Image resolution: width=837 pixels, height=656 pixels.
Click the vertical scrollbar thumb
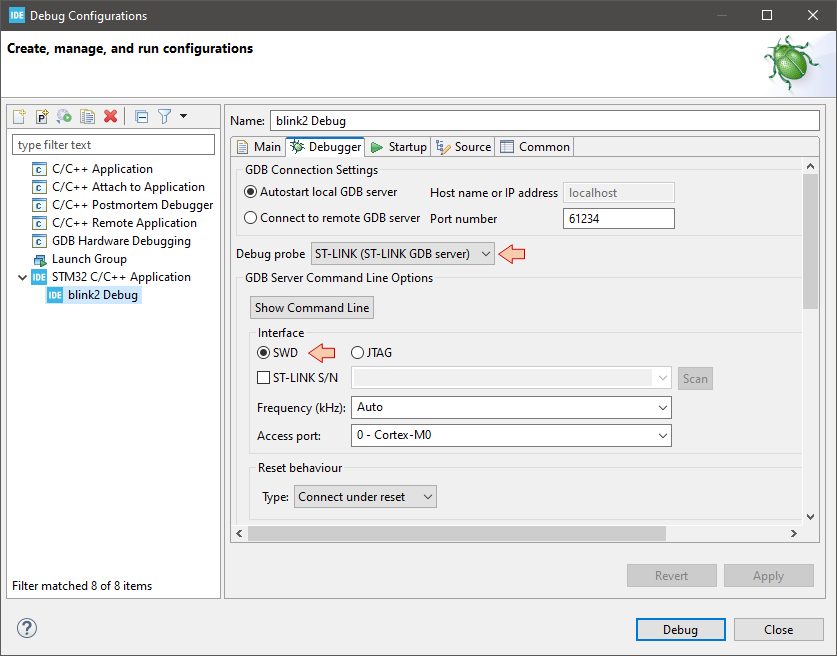point(810,241)
